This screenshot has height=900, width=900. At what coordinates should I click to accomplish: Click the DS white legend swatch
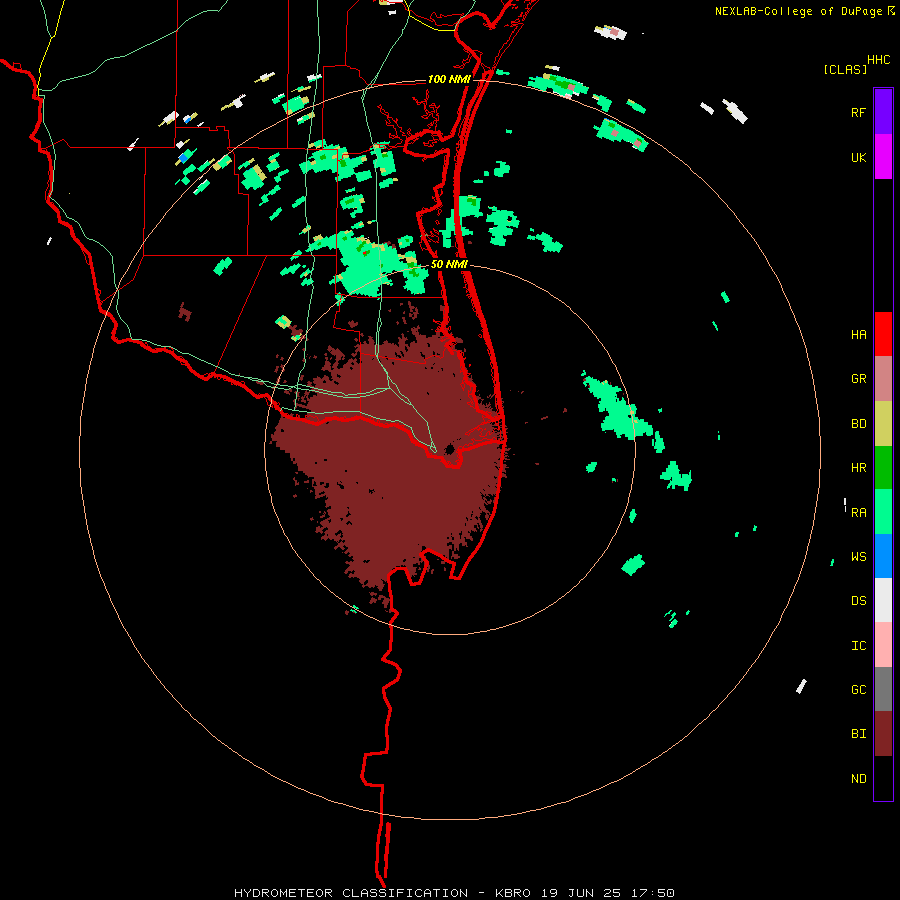[883, 600]
